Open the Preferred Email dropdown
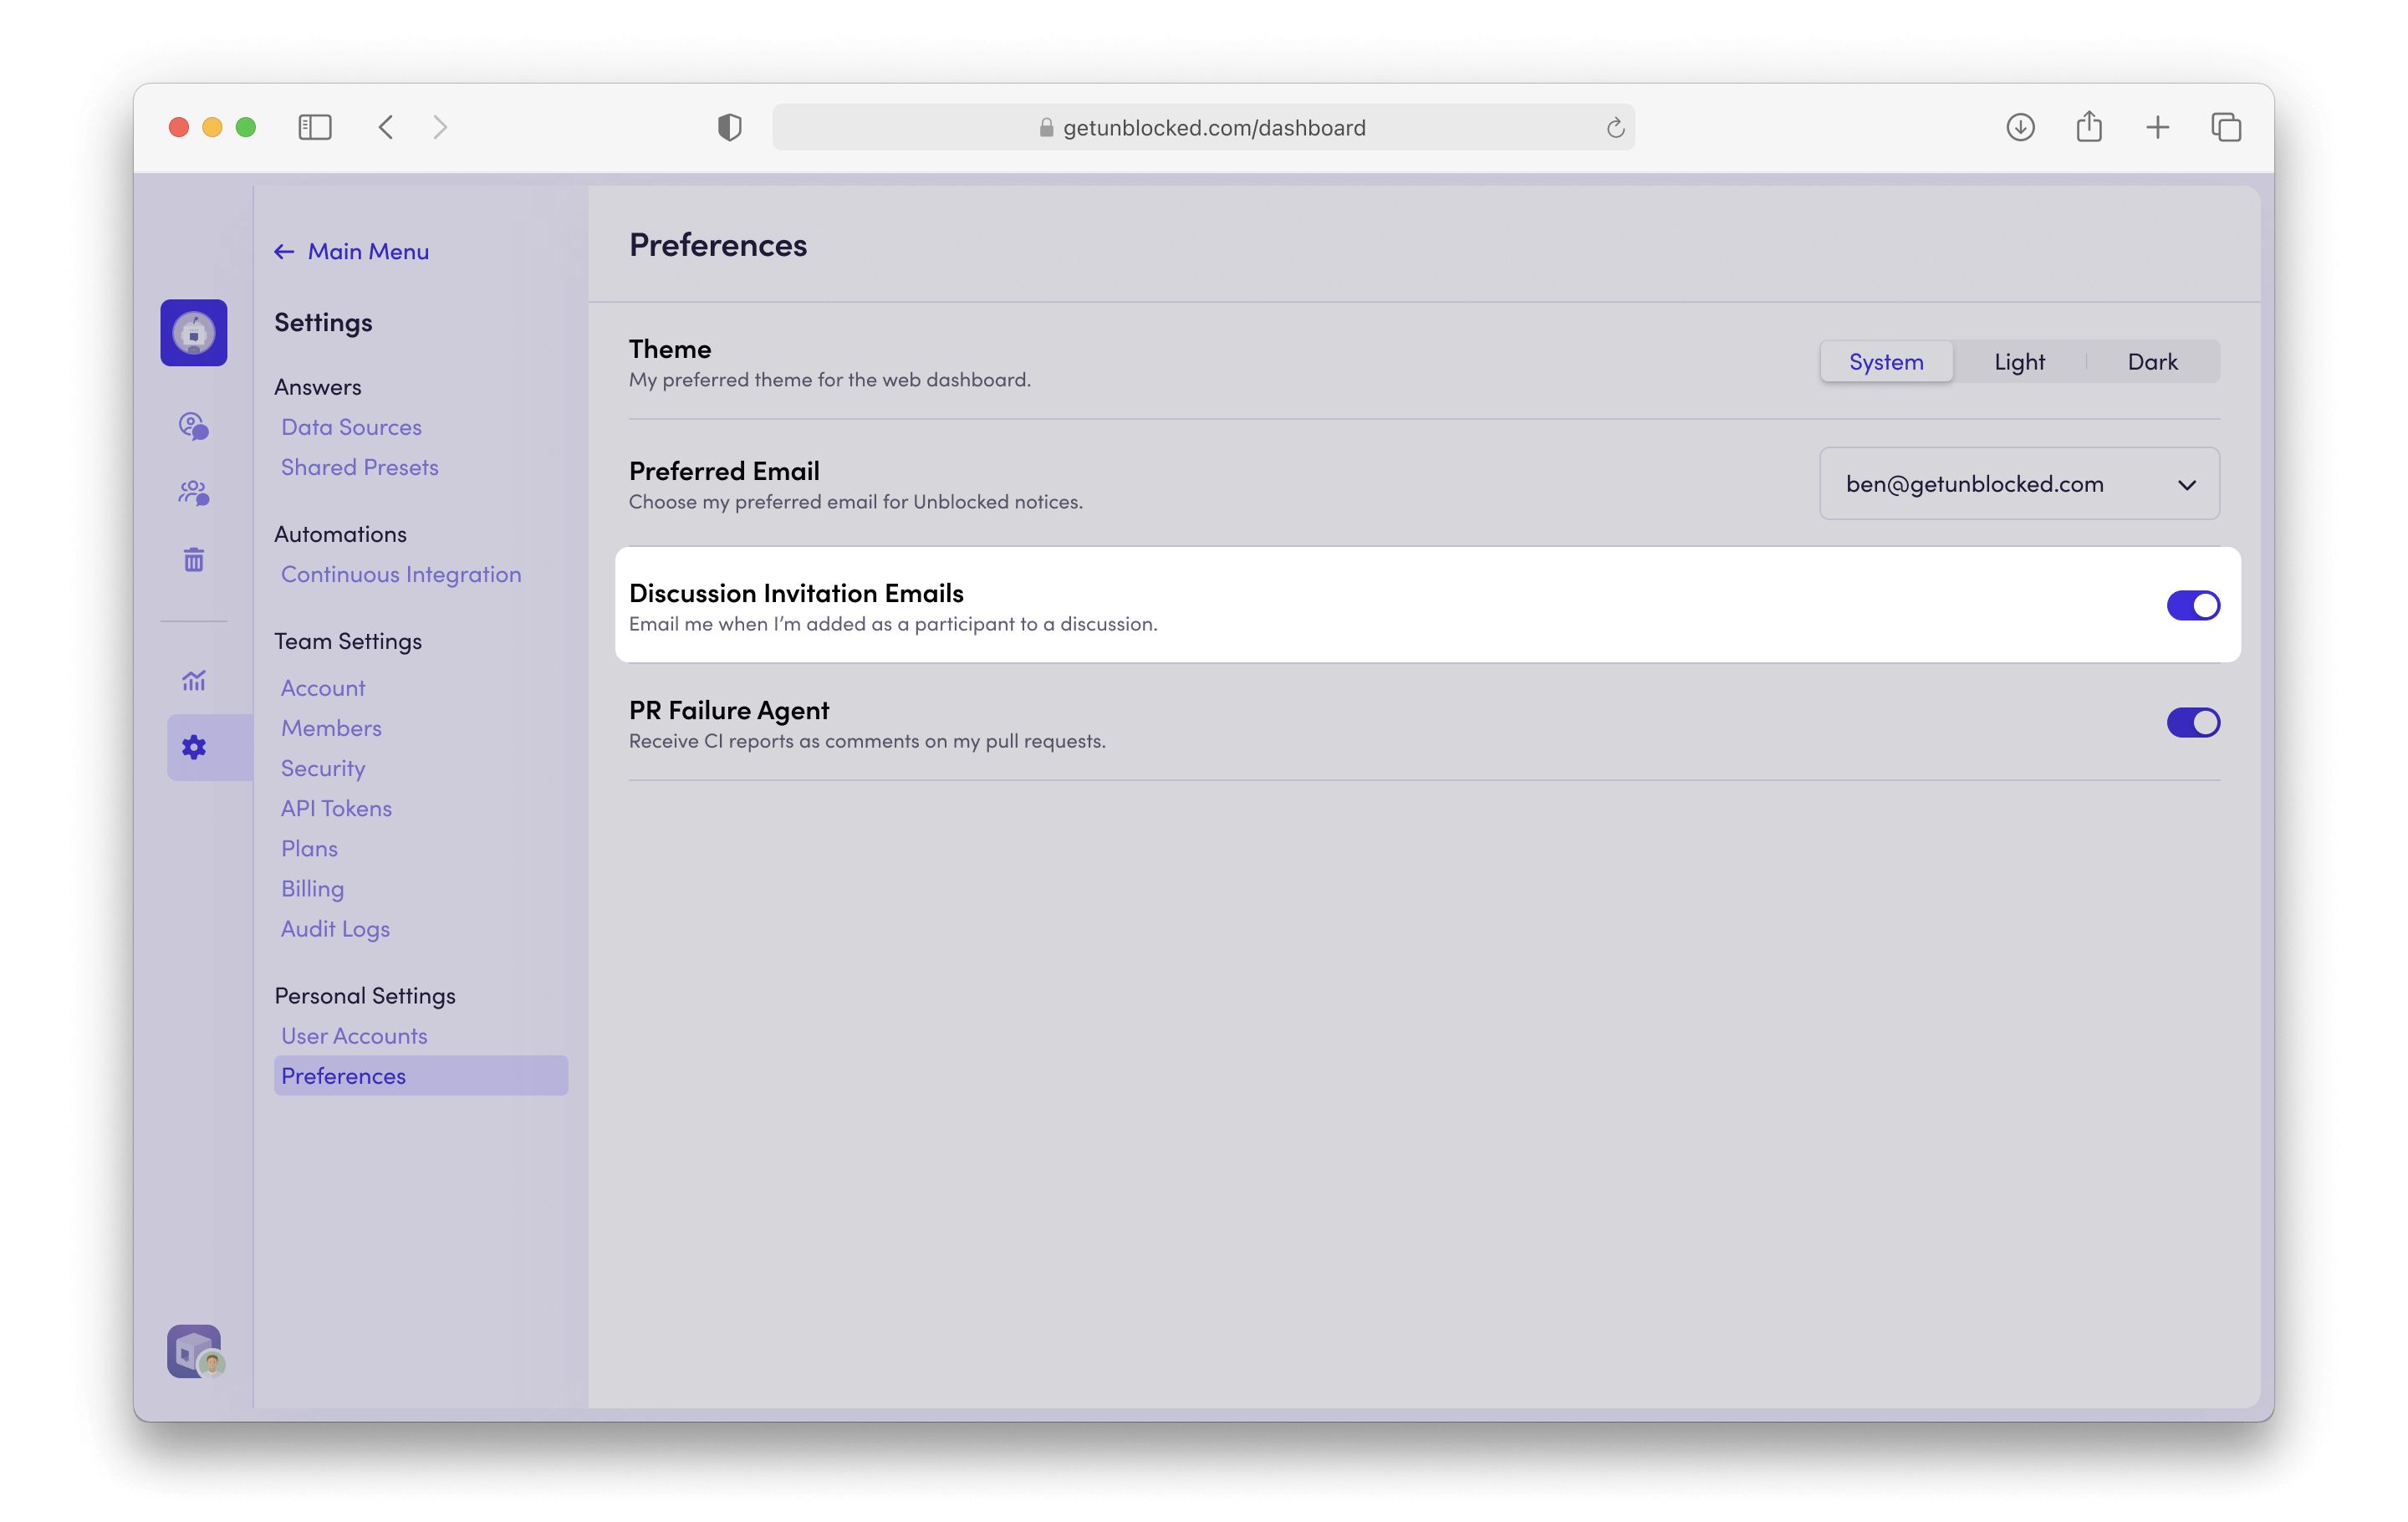 (x=2018, y=484)
